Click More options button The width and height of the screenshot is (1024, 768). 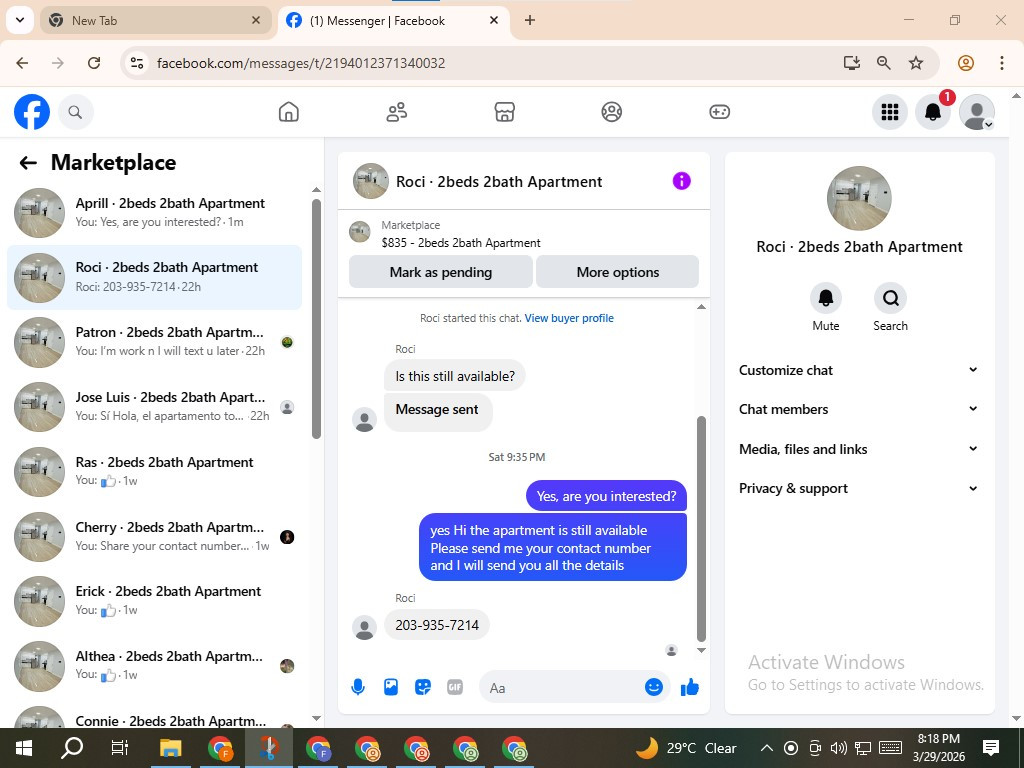618,272
